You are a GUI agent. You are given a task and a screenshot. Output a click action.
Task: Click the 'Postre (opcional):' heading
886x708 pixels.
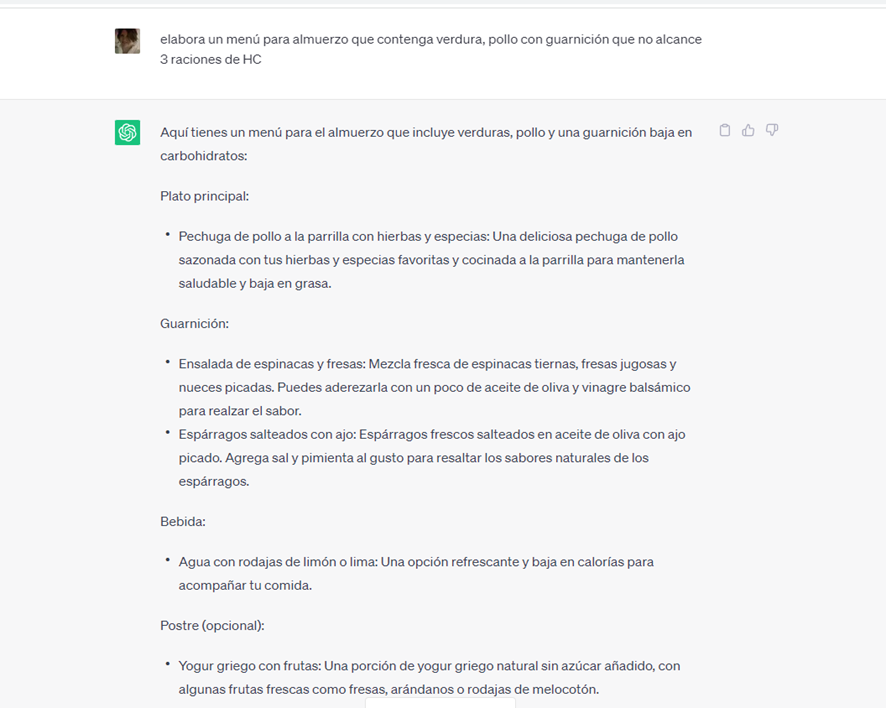(x=212, y=626)
